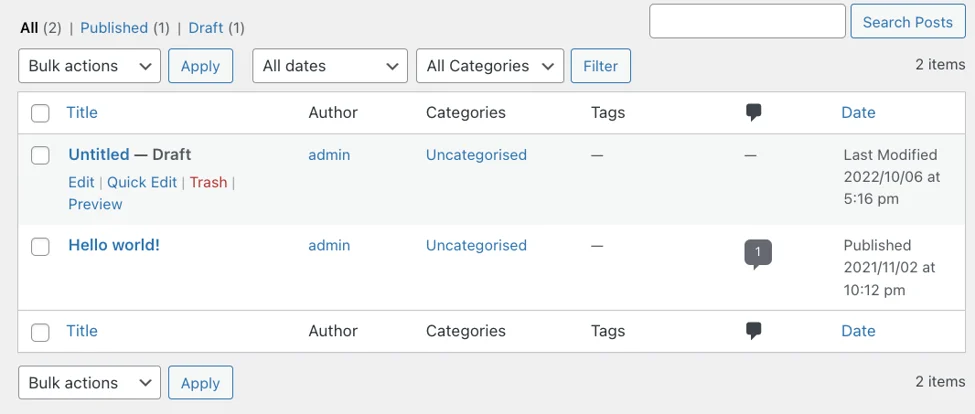Click the comments icon in the table footer

pos(754,331)
